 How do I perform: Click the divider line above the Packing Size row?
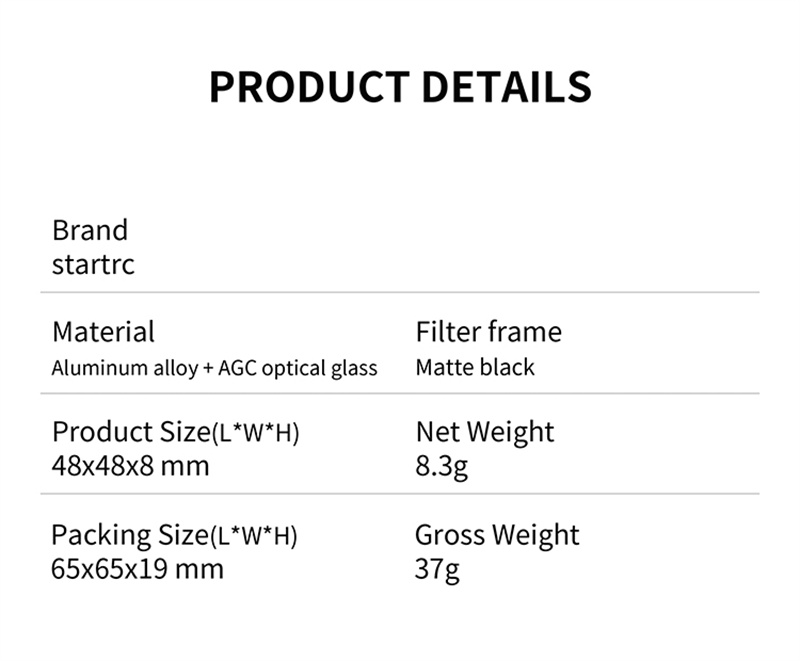[x=400, y=494]
